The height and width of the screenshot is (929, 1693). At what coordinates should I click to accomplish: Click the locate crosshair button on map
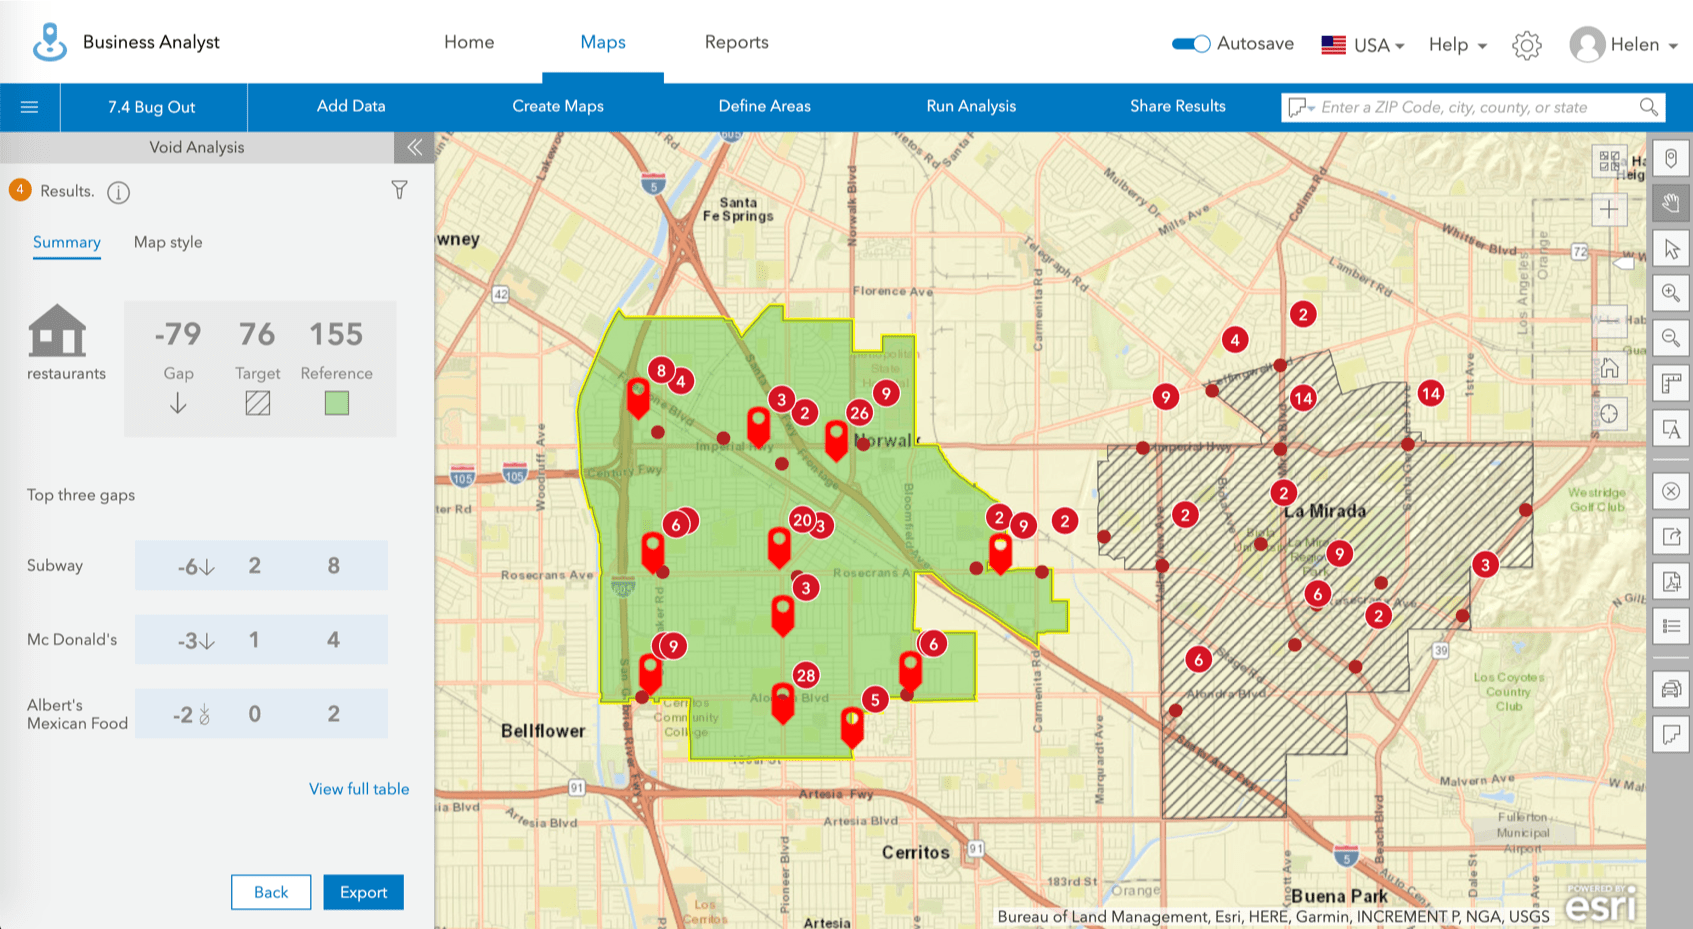click(1609, 414)
